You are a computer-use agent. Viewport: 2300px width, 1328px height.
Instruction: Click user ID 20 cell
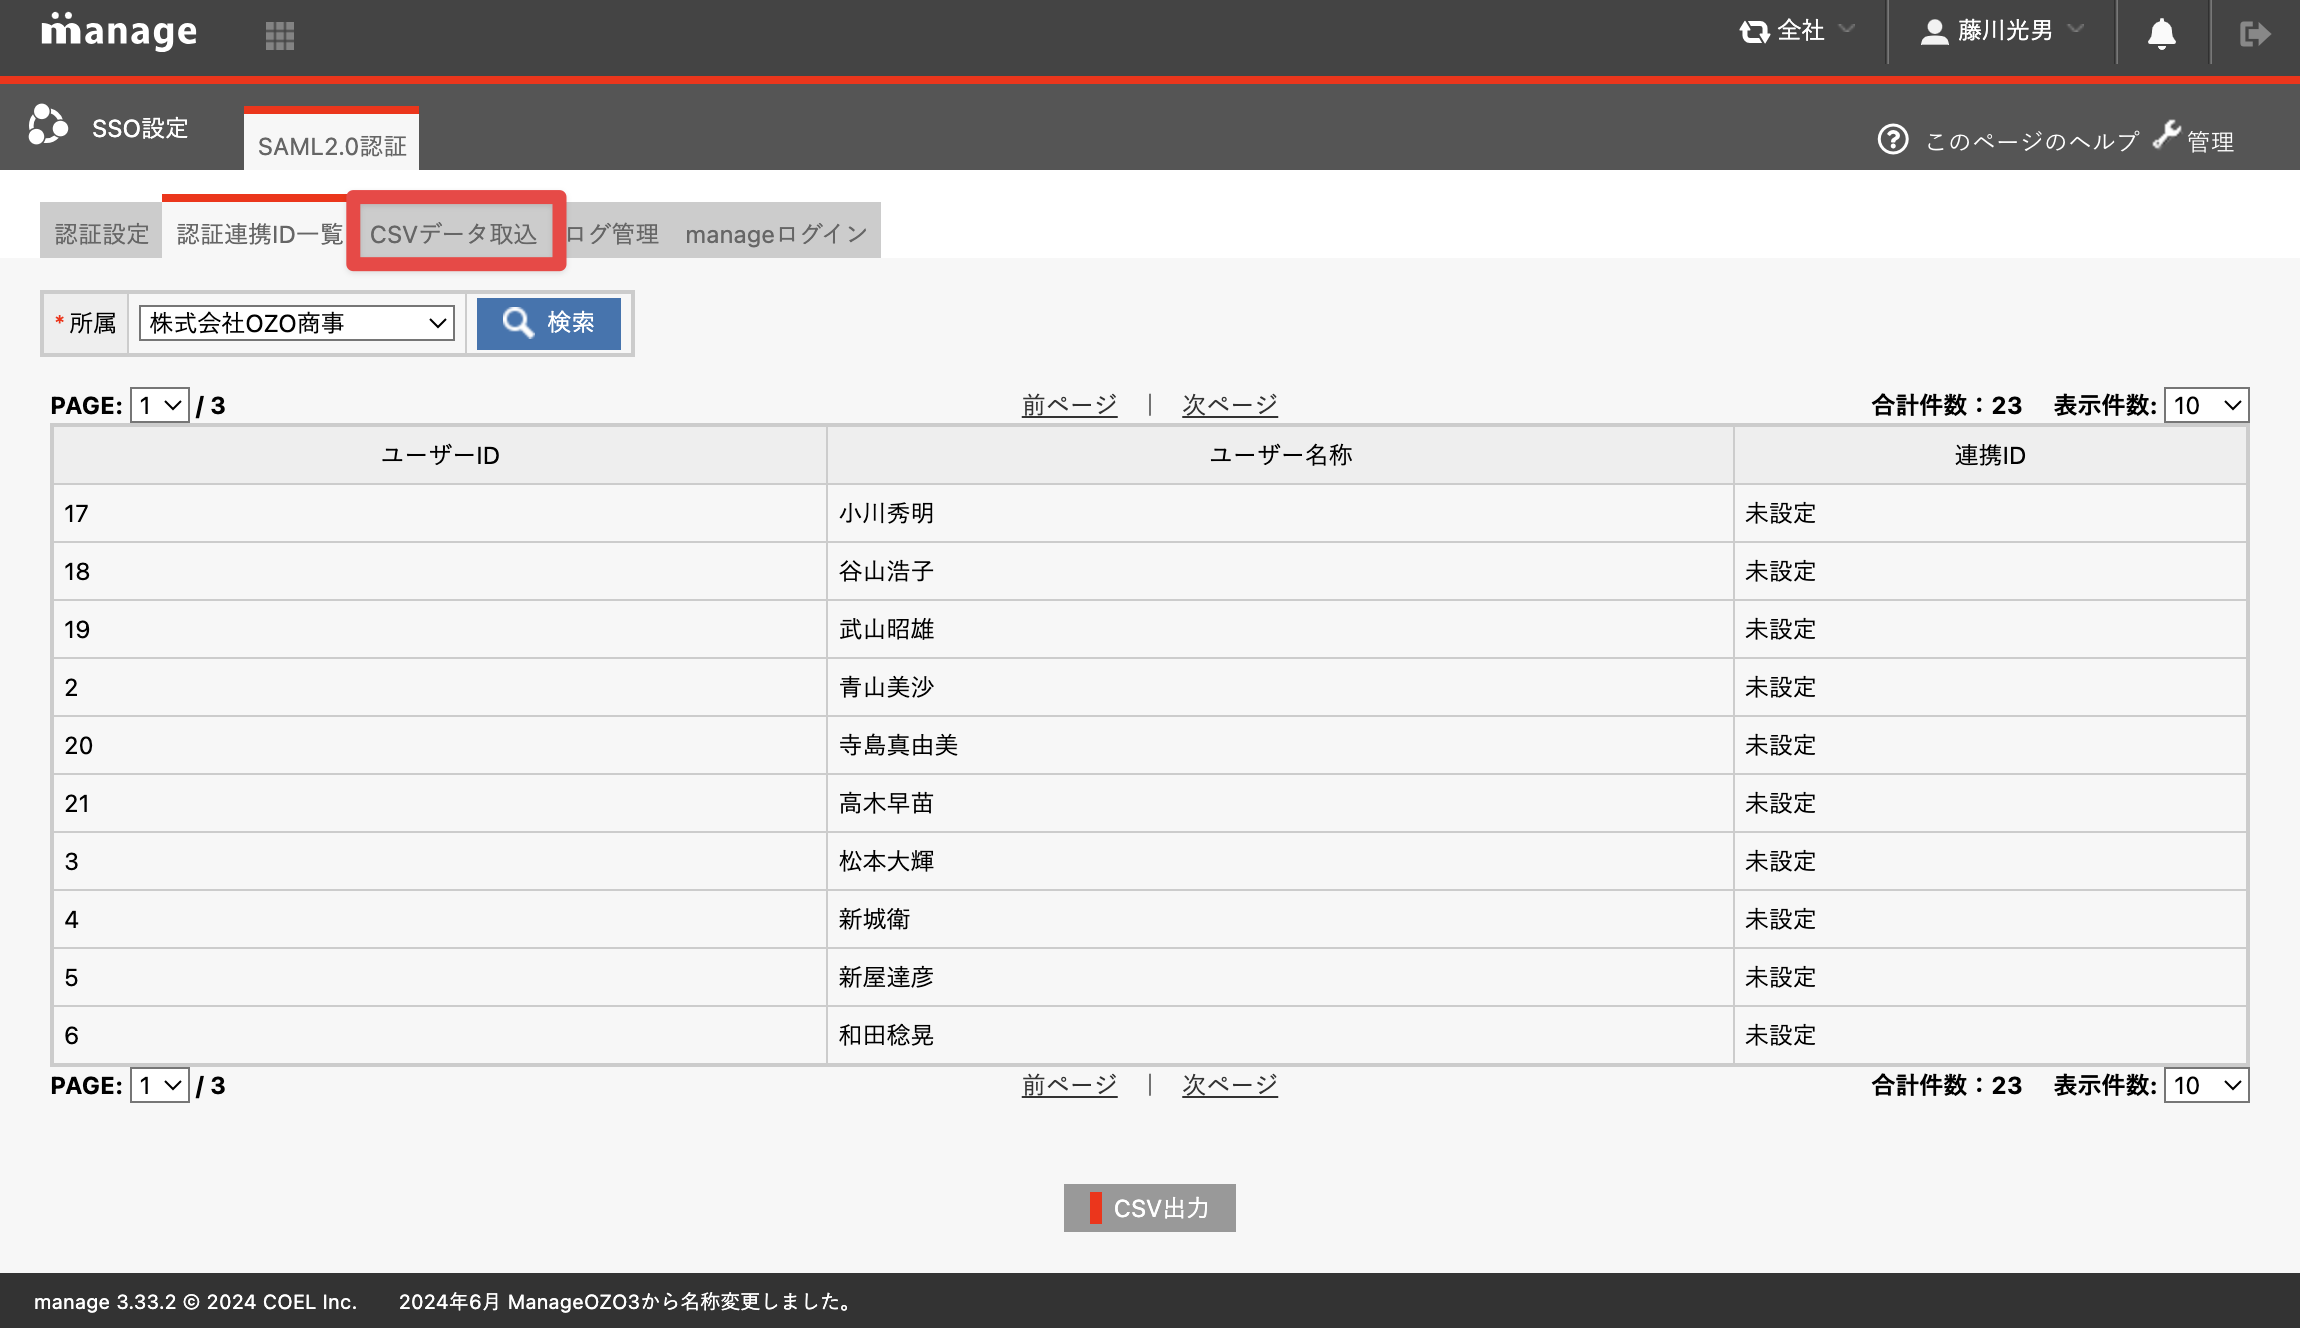[440, 745]
